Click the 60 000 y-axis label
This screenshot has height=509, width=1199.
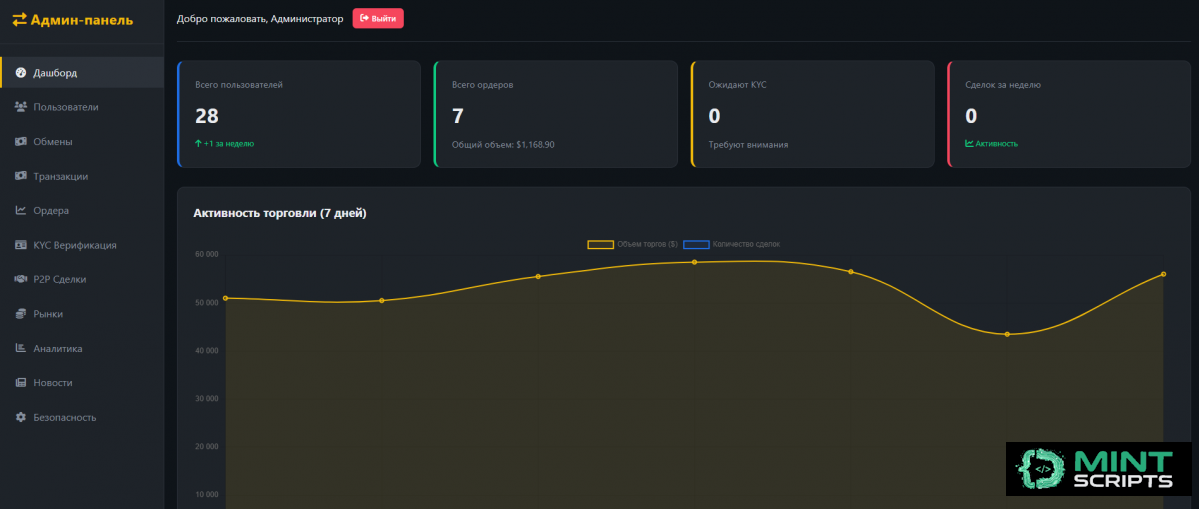click(206, 254)
